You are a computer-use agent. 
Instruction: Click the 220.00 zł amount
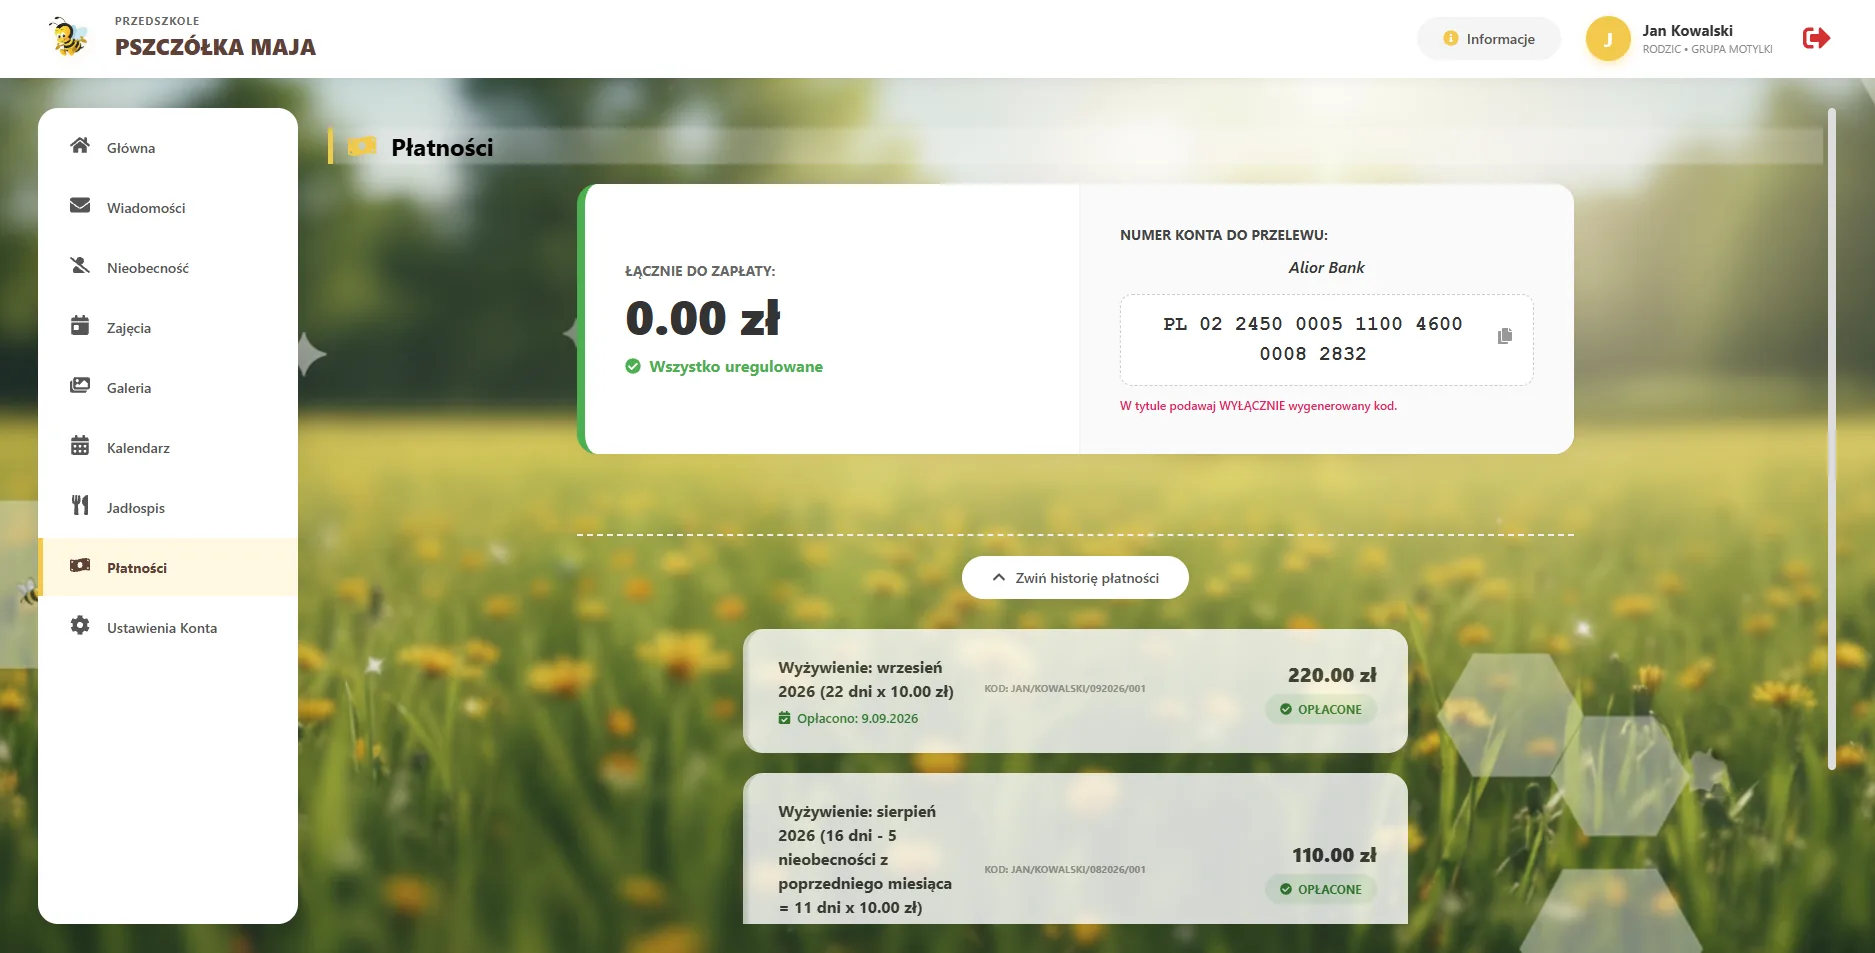(1332, 675)
